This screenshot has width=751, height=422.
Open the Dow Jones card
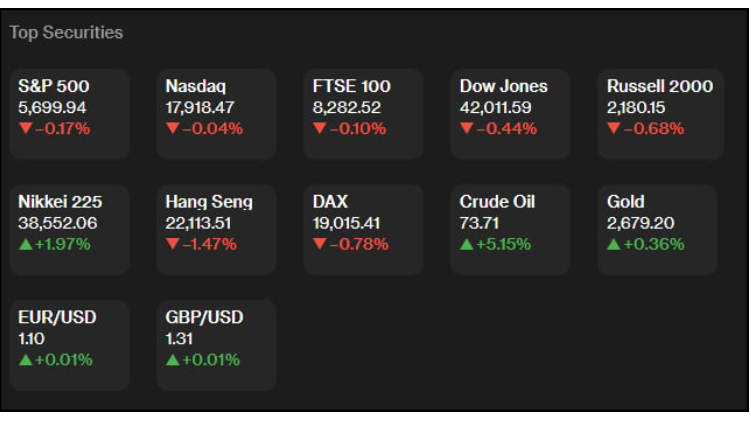510,113
